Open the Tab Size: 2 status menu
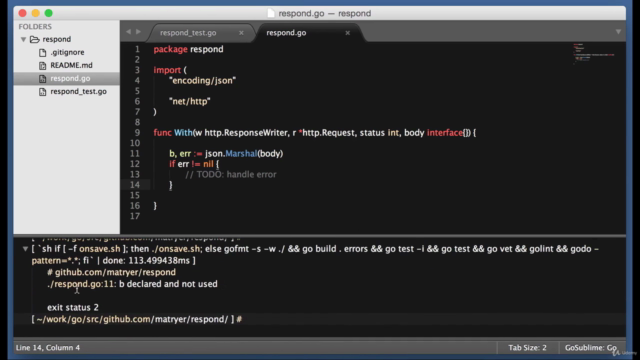Viewport: 640px width, 360px height. tap(527, 348)
